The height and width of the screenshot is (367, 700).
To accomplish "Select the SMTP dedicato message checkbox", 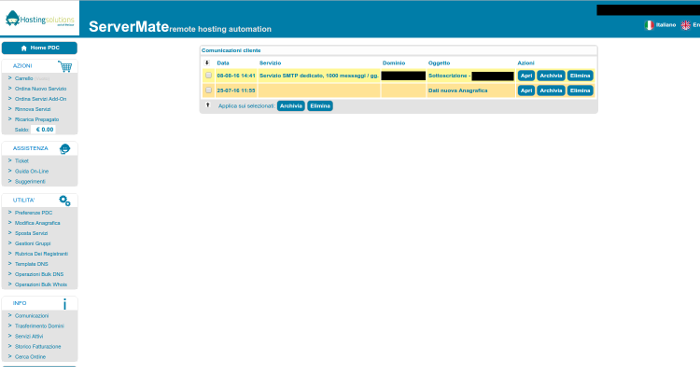I will (x=208, y=75).
